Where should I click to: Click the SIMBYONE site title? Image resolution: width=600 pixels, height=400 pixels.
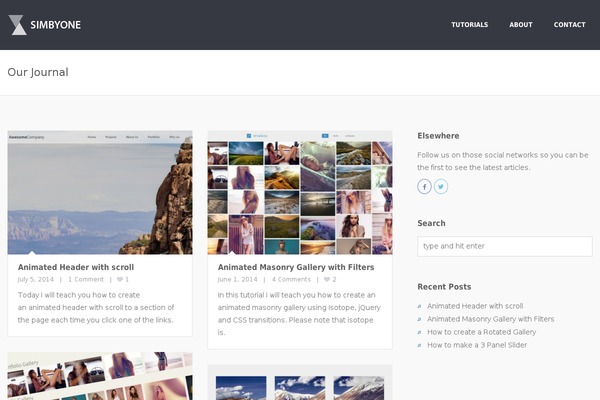(55, 25)
